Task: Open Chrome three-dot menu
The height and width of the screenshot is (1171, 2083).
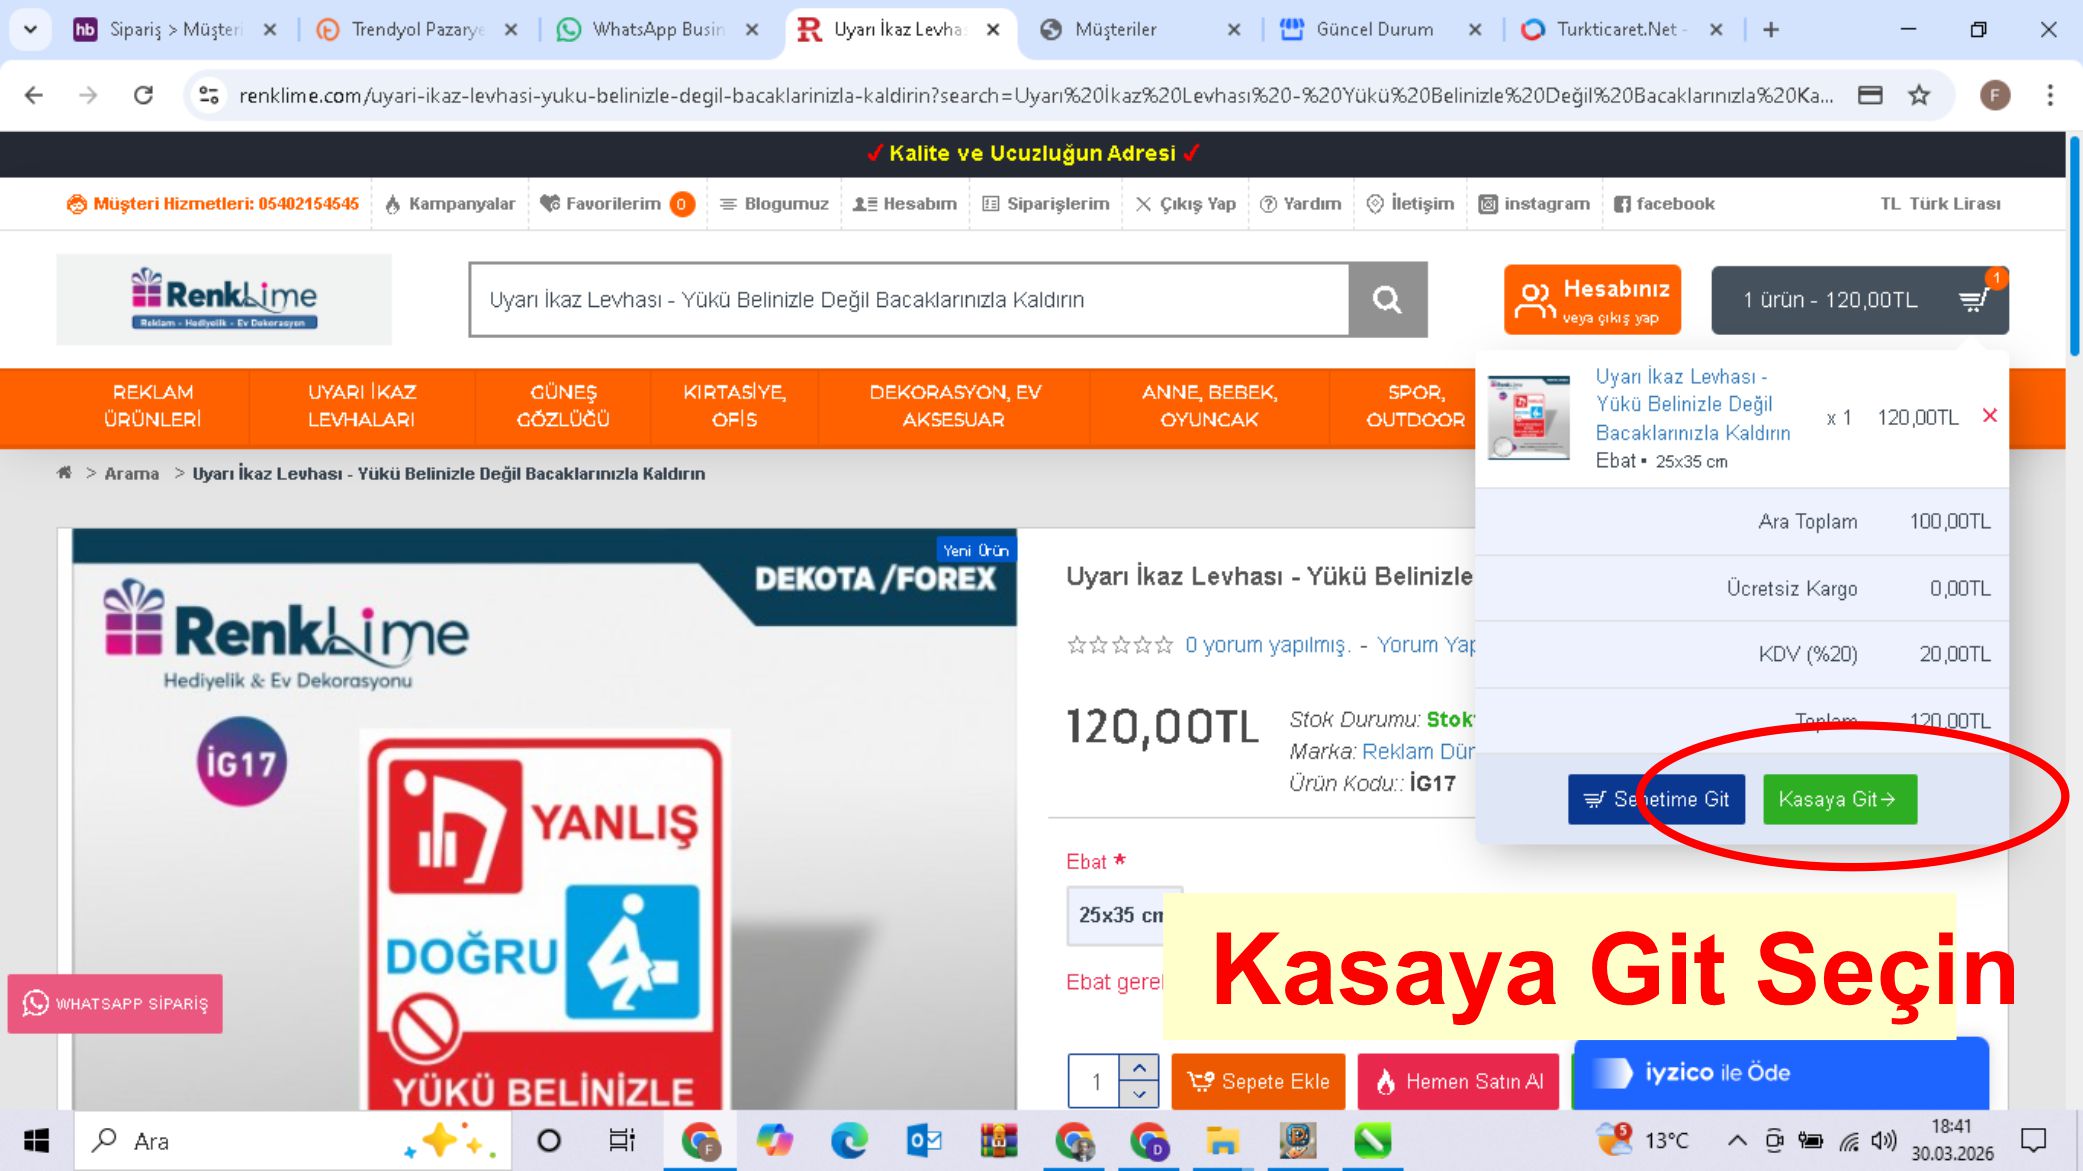Action: 2049,96
